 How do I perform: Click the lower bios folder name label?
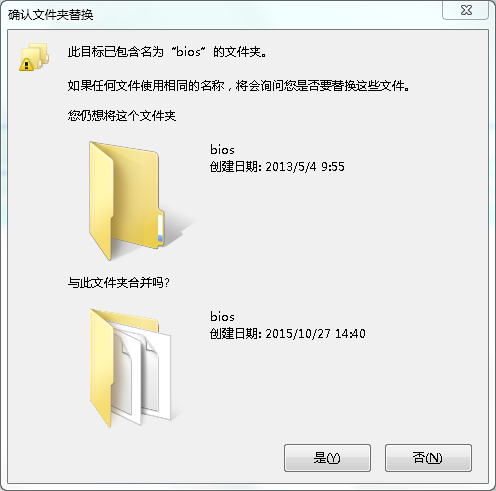[x=222, y=317]
